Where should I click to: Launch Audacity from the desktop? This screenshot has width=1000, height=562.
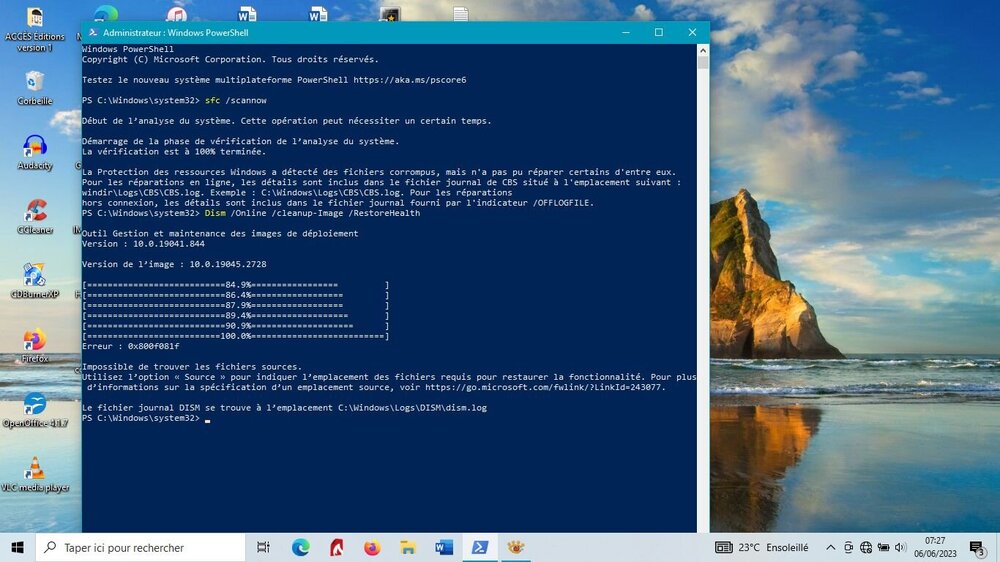tap(34, 147)
